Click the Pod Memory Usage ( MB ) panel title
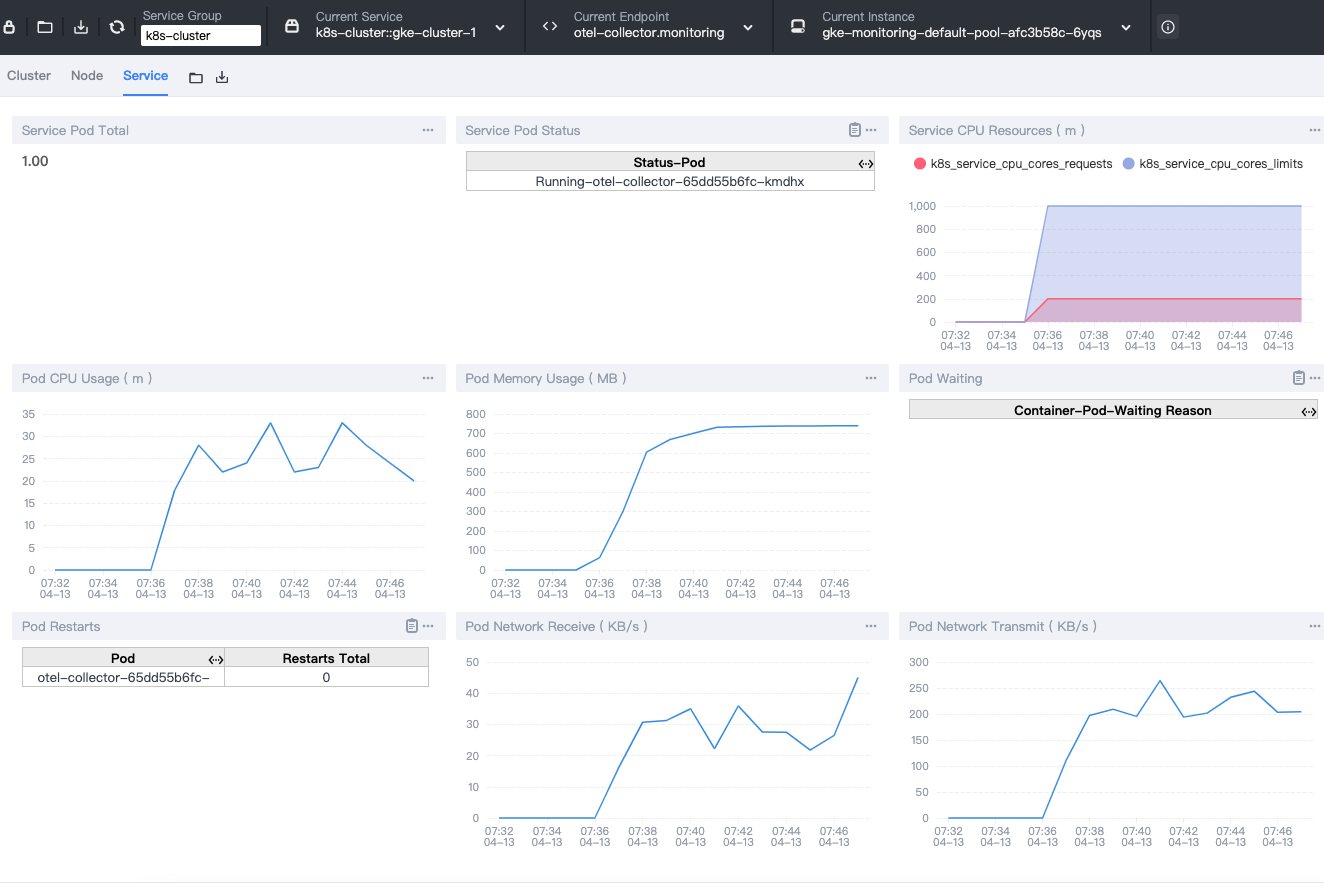Image resolution: width=1324 pixels, height=883 pixels. coord(546,379)
